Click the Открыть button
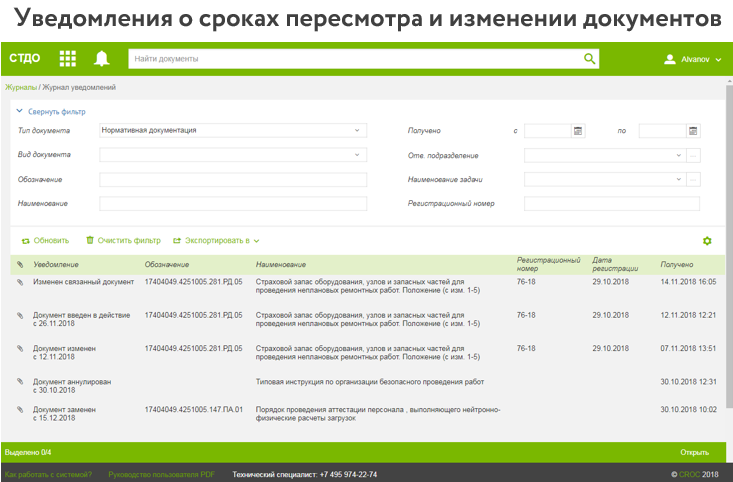 pyautogui.click(x=694, y=453)
